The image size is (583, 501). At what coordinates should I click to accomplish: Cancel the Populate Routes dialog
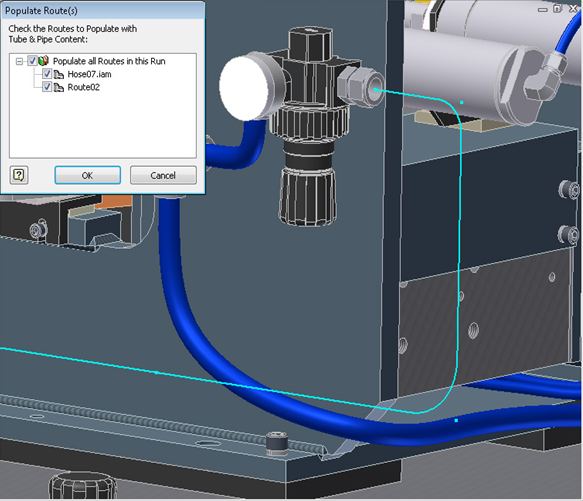coord(163,175)
